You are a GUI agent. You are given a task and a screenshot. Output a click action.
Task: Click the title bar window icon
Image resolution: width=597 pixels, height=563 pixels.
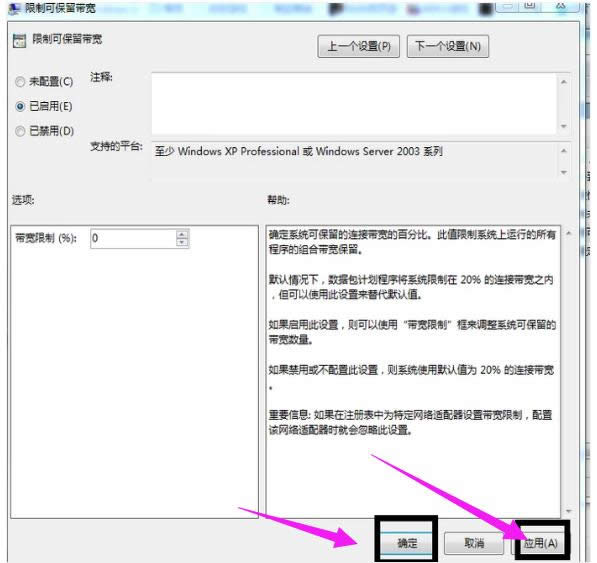coord(14,9)
